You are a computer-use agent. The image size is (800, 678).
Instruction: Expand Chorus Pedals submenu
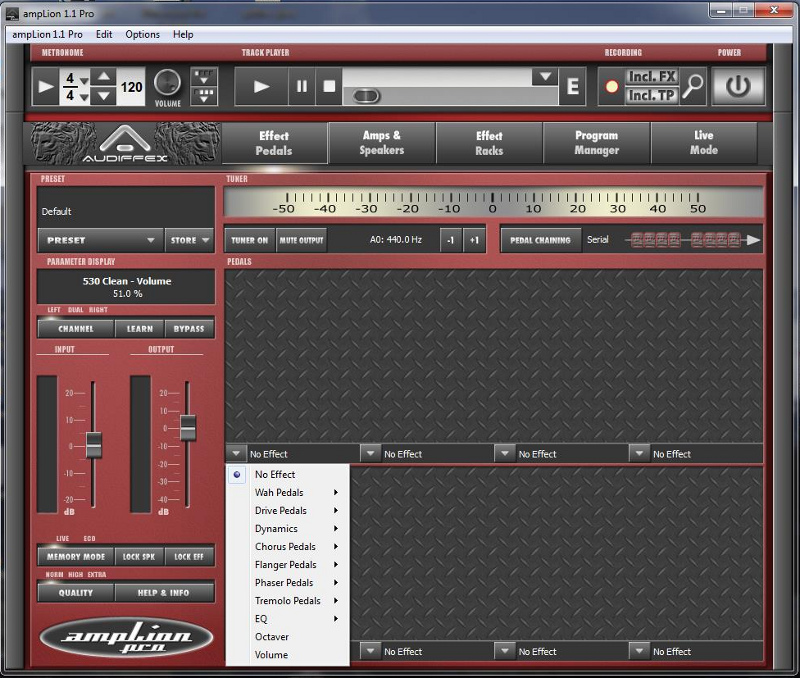[x=288, y=546]
